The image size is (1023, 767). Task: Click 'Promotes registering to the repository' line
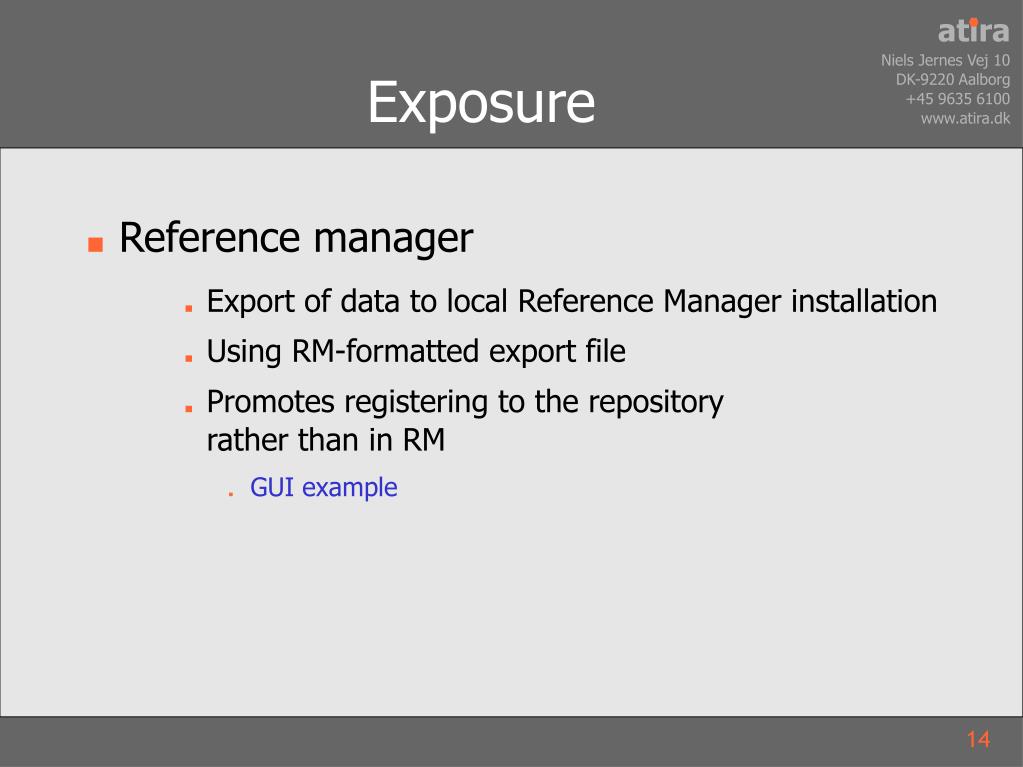[465, 402]
